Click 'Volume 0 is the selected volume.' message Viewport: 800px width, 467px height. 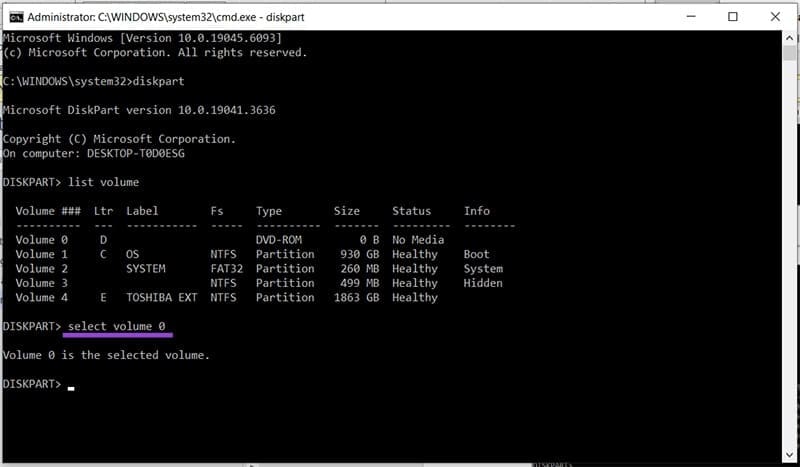107,355
